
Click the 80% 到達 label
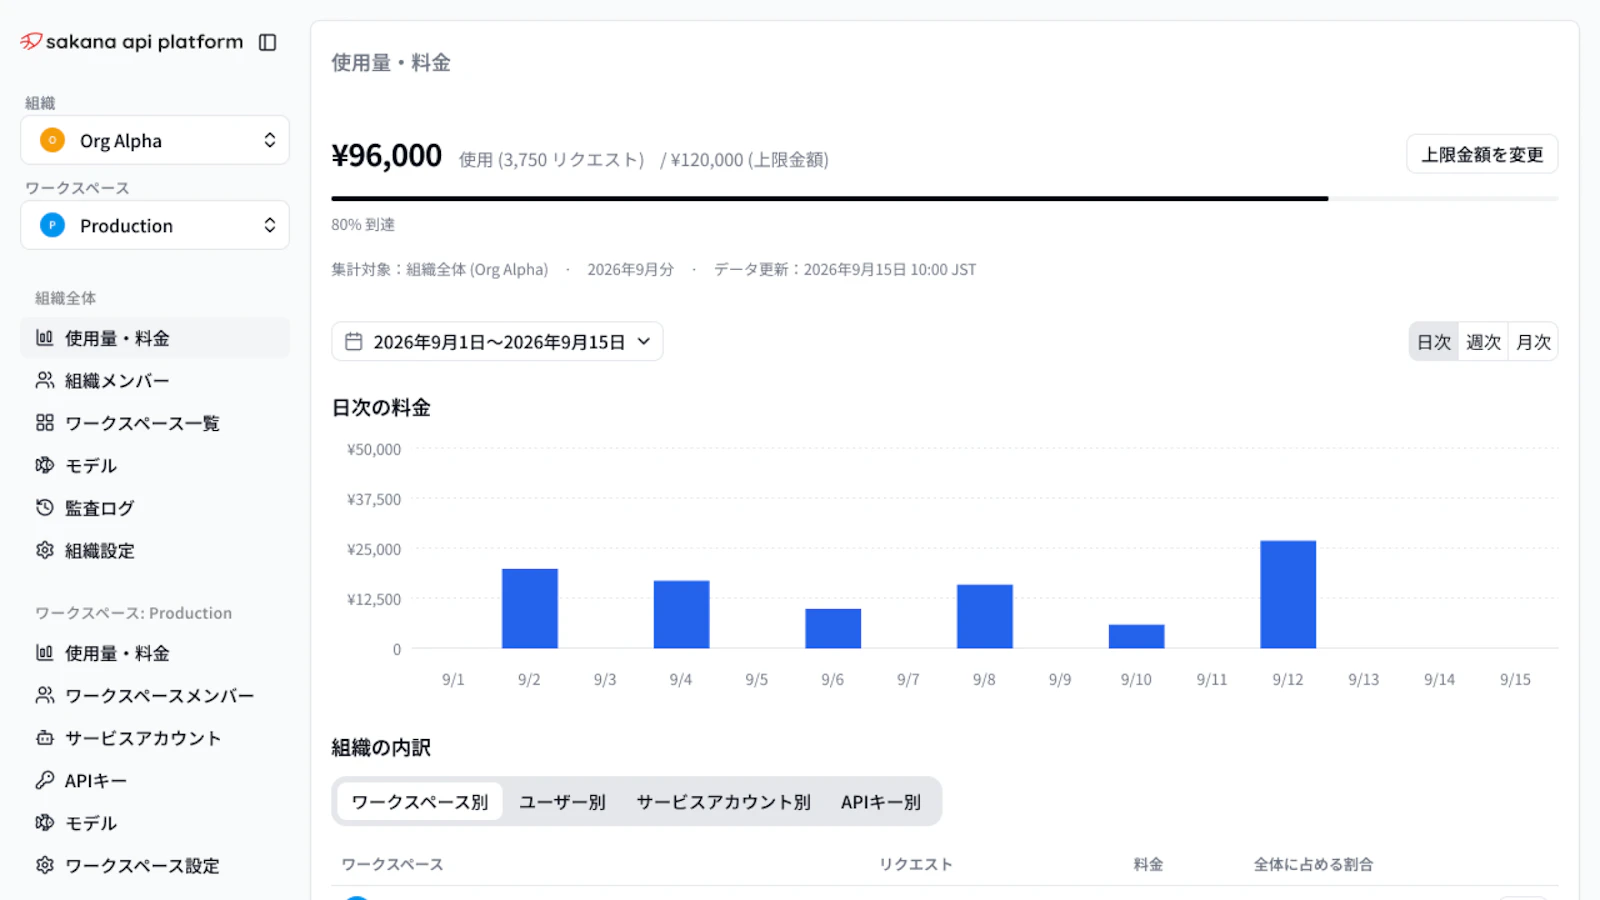[x=363, y=225]
